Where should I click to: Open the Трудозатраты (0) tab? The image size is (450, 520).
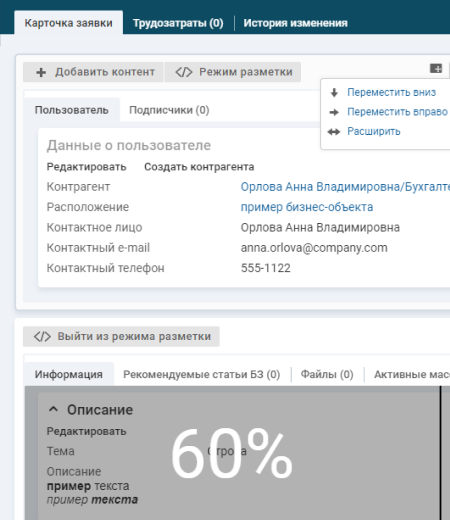click(178, 23)
